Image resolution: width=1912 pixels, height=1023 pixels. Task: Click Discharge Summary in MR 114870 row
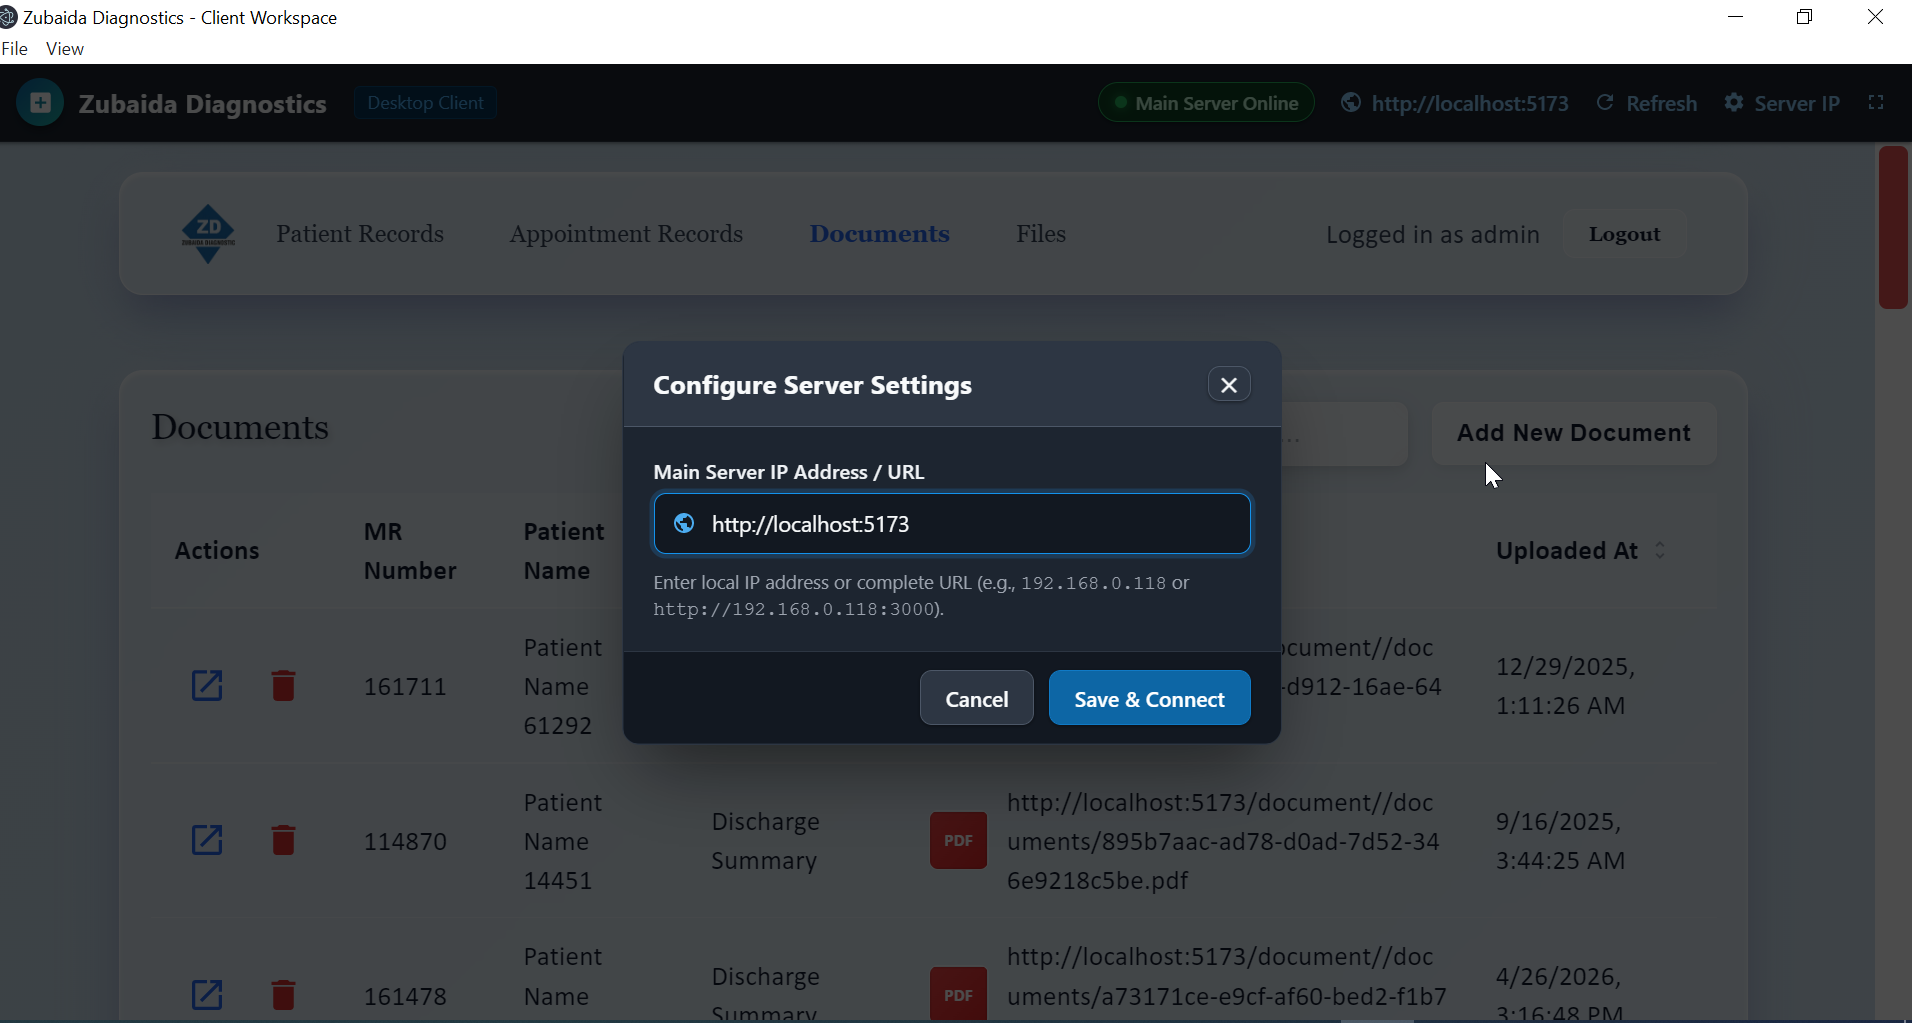[765, 841]
